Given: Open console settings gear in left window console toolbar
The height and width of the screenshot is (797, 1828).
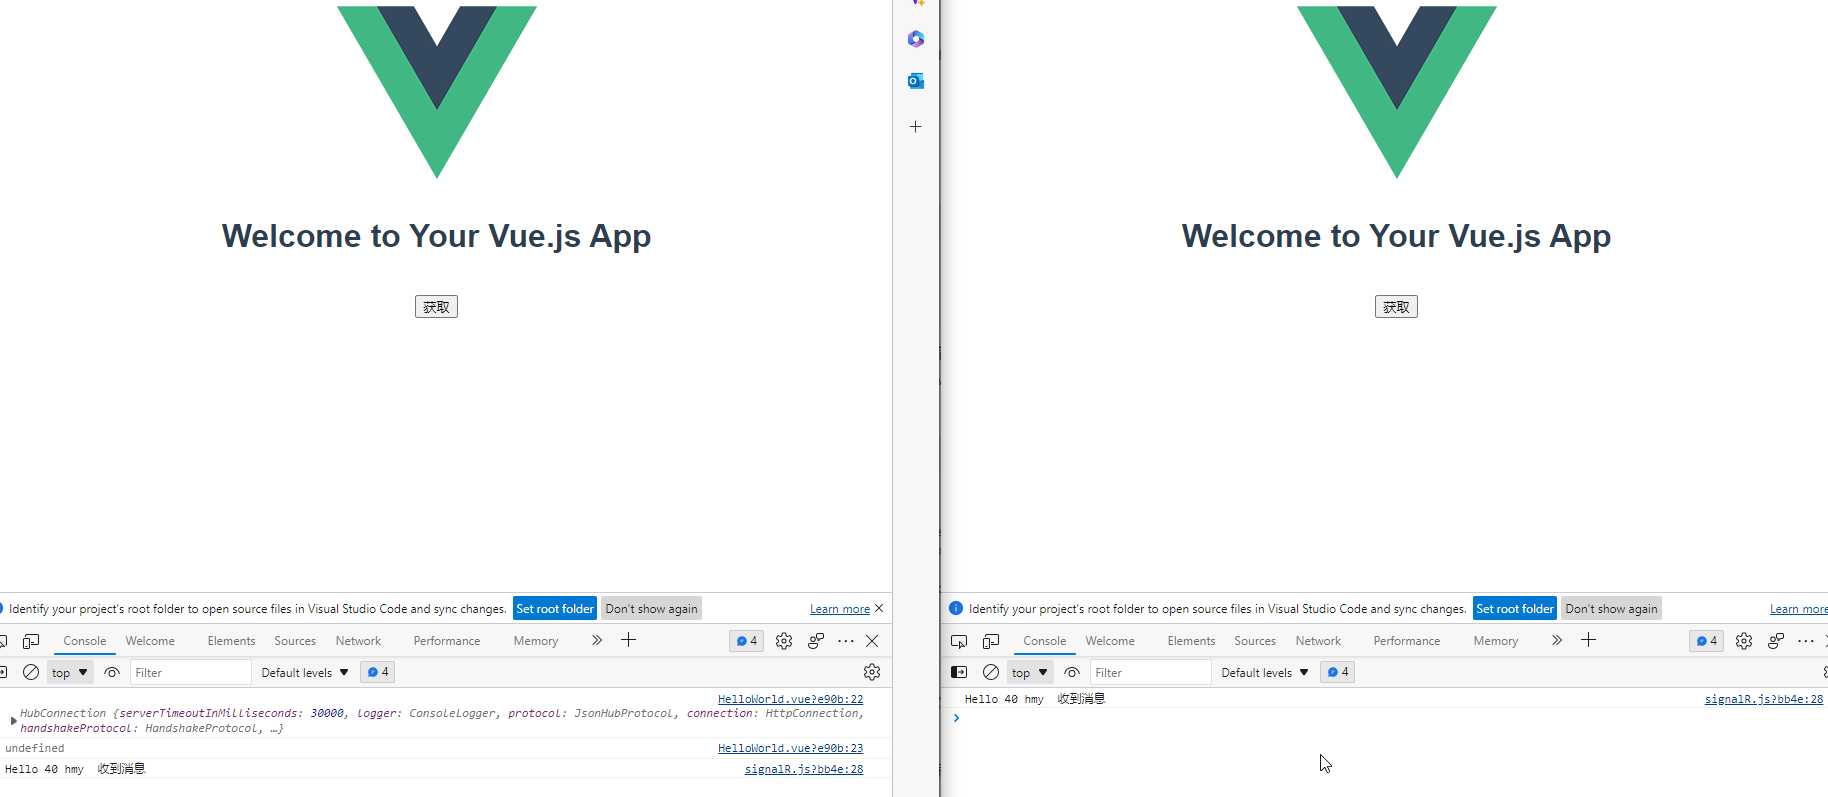Looking at the screenshot, I should (x=872, y=672).
